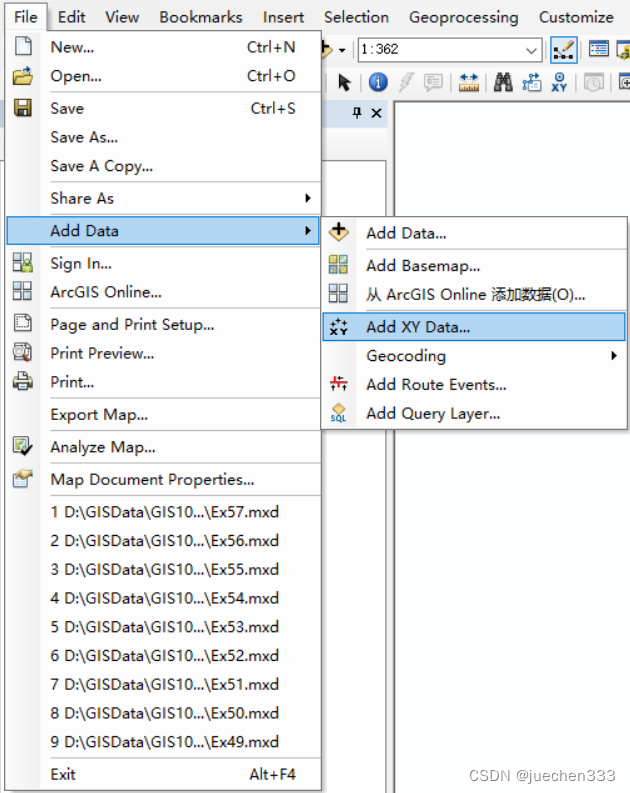
Task: Open the Customize menu
Action: 576,17
